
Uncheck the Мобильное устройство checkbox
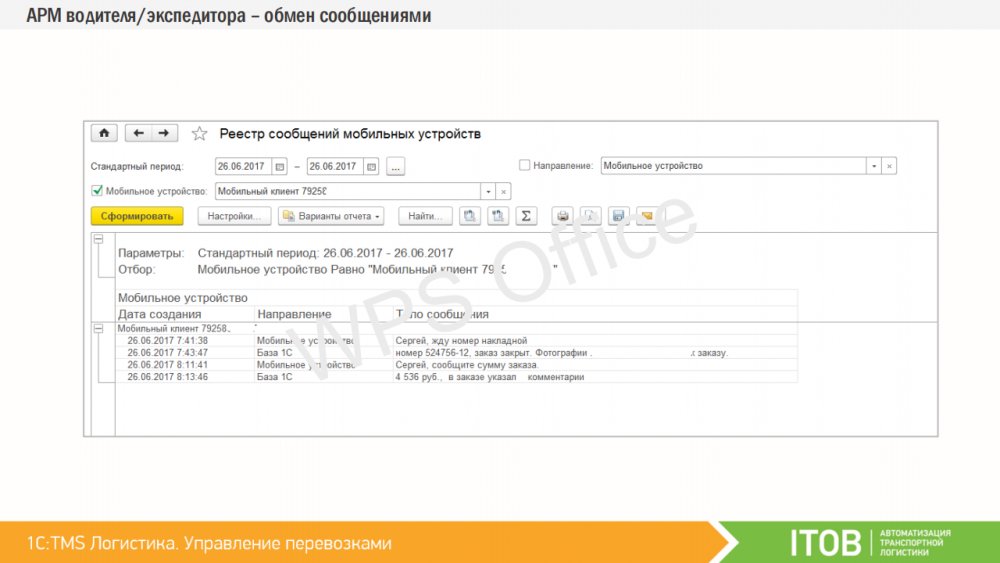[97, 191]
